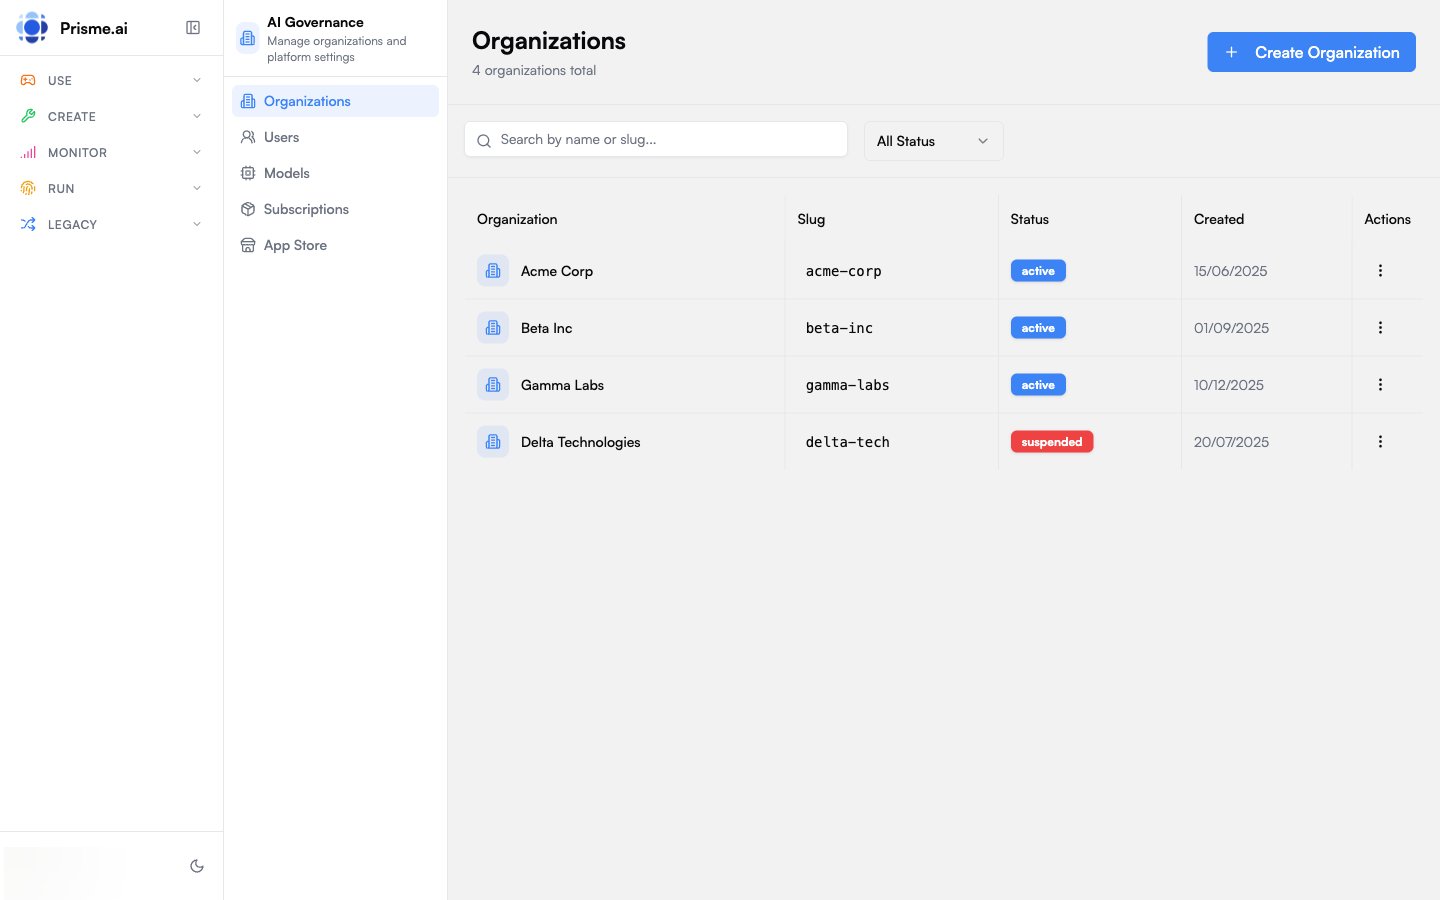The height and width of the screenshot is (900, 1440).
Task: Expand the USE section chevron
Action: click(197, 80)
